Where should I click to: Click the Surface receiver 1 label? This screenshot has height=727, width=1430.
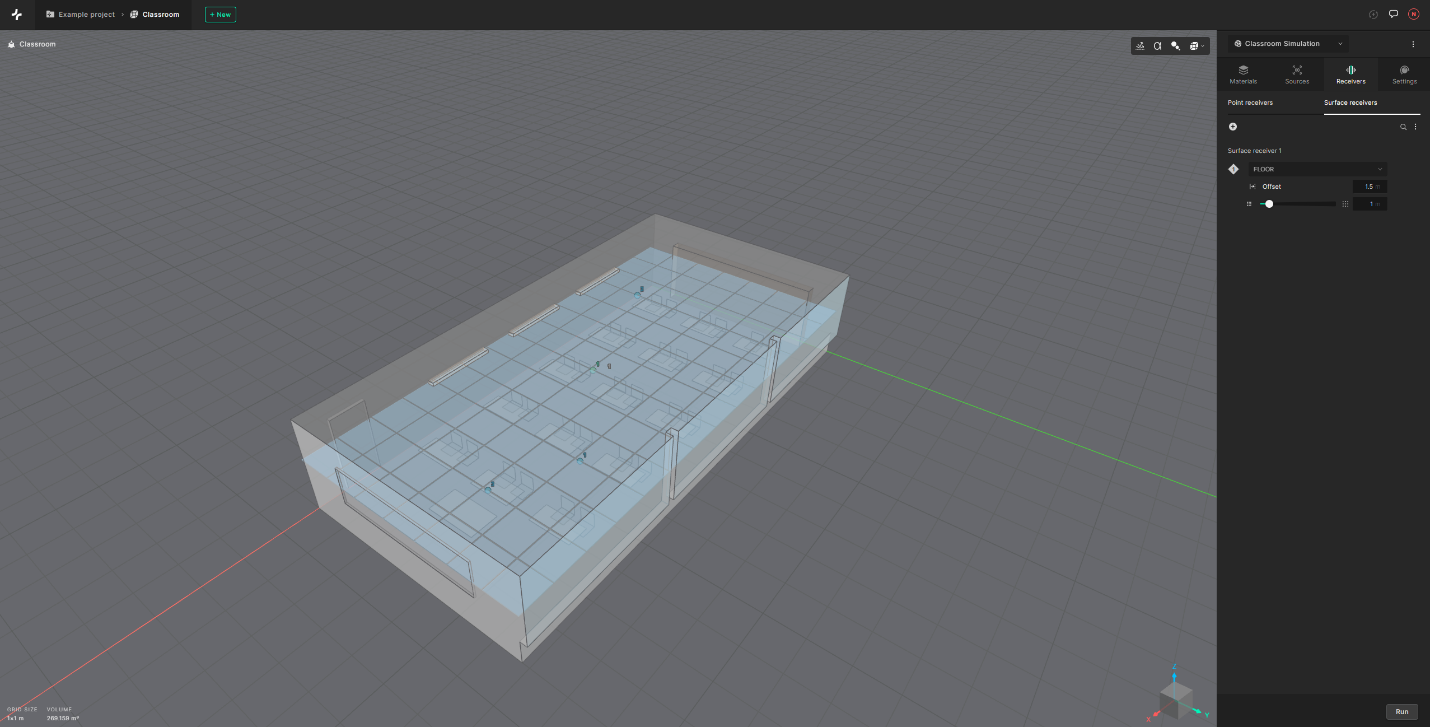pyautogui.click(x=1254, y=151)
